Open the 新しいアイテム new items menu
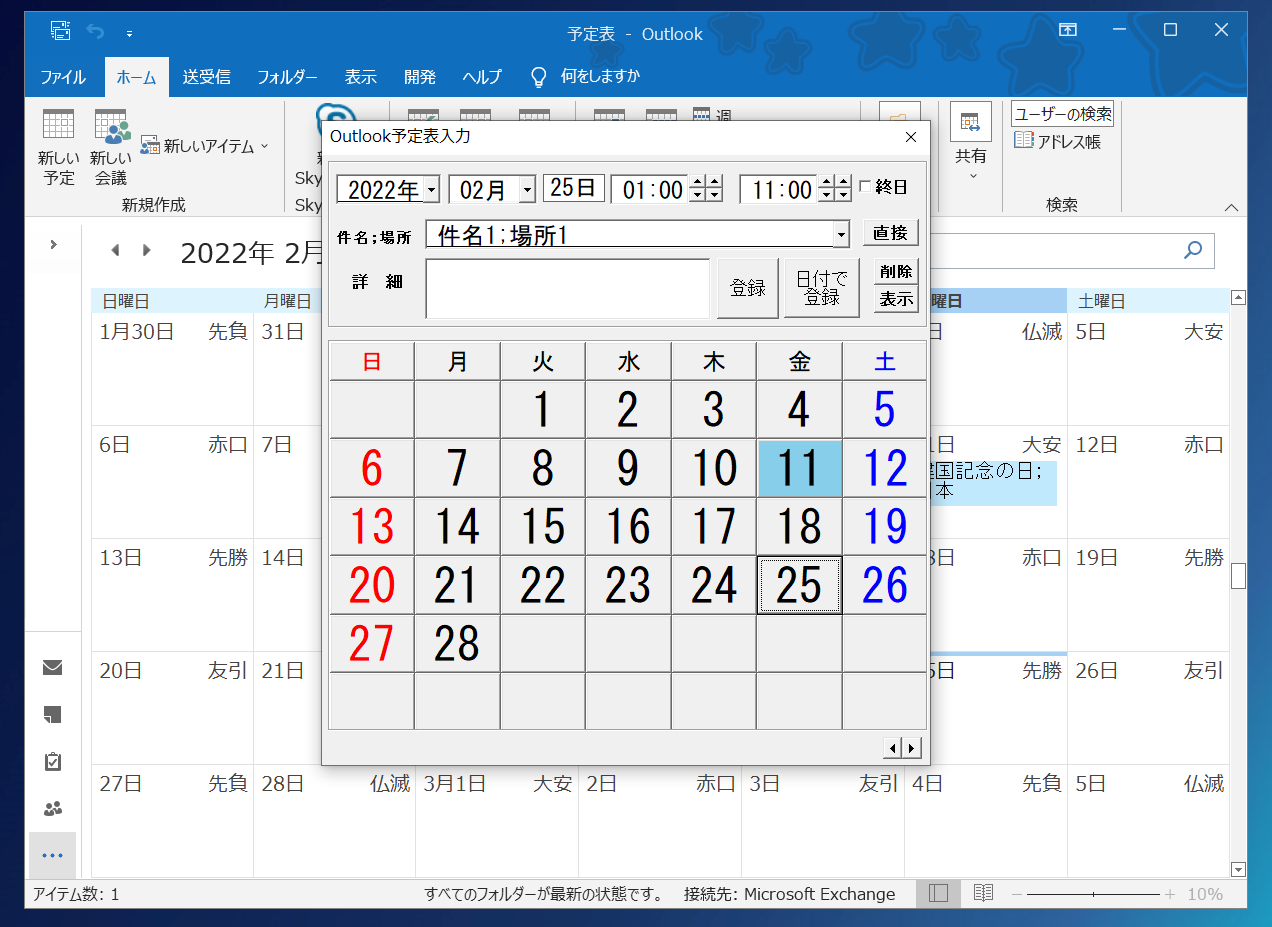Screen dimensions: 1272x927 pos(205,146)
